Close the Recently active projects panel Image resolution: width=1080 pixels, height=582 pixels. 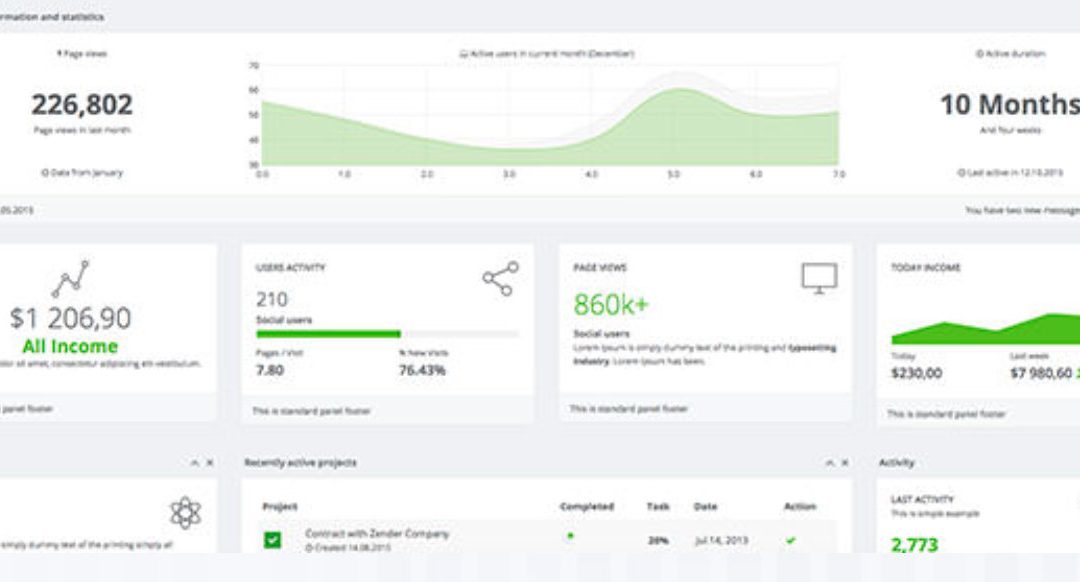tap(845, 463)
